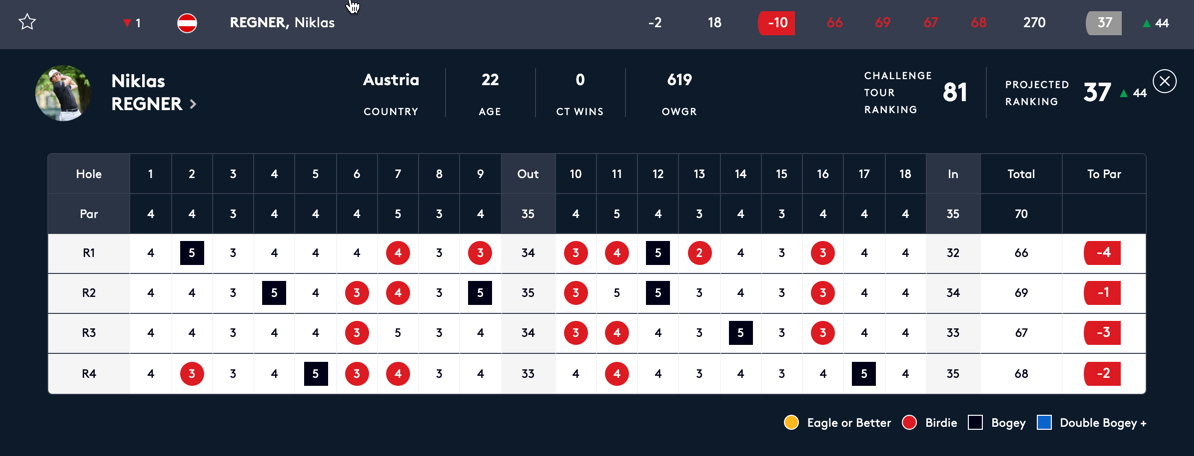Click the white-outlined Bogey legend square
The width and height of the screenshot is (1194, 456).
(x=976, y=423)
